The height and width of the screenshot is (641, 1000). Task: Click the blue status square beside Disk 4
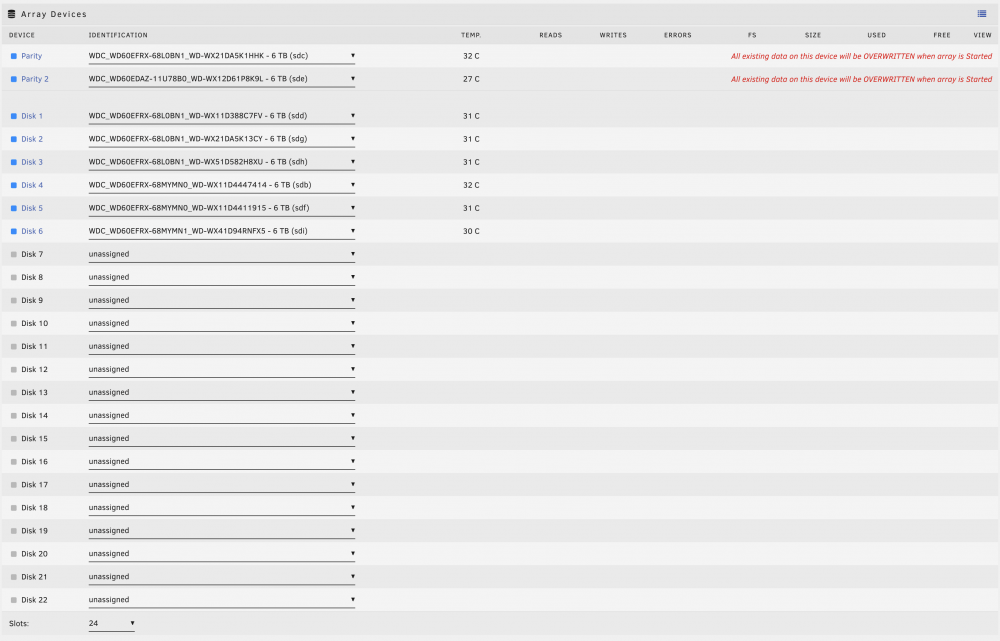click(x=14, y=185)
